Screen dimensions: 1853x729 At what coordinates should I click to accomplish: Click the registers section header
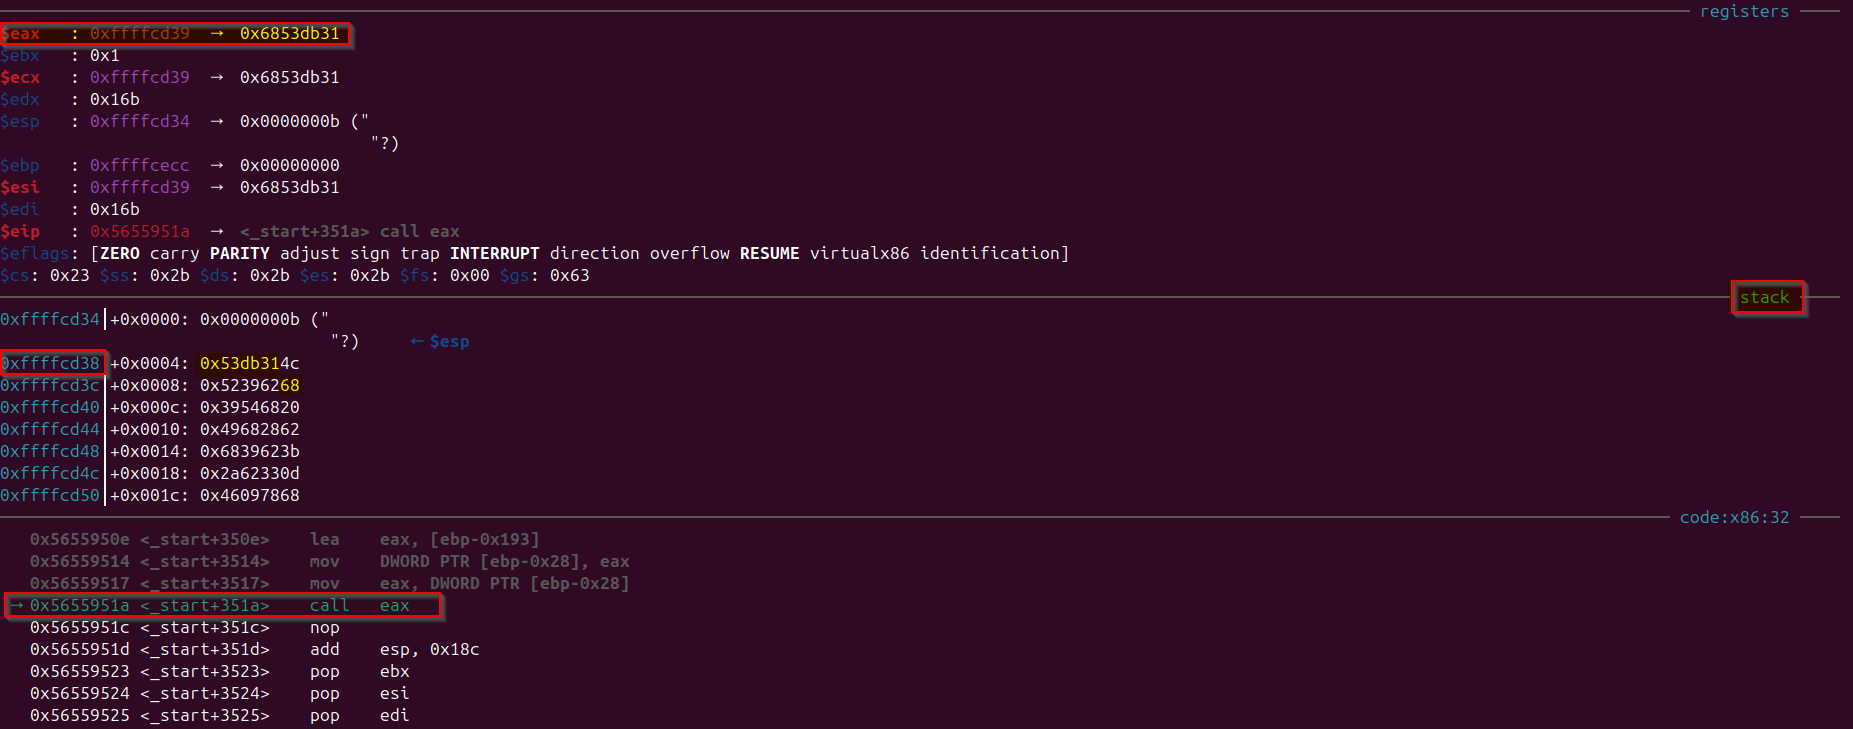(1744, 11)
